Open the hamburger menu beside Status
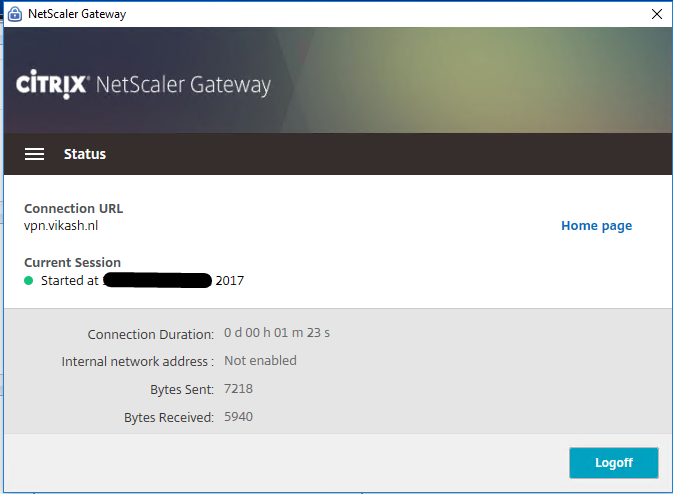 tap(34, 154)
